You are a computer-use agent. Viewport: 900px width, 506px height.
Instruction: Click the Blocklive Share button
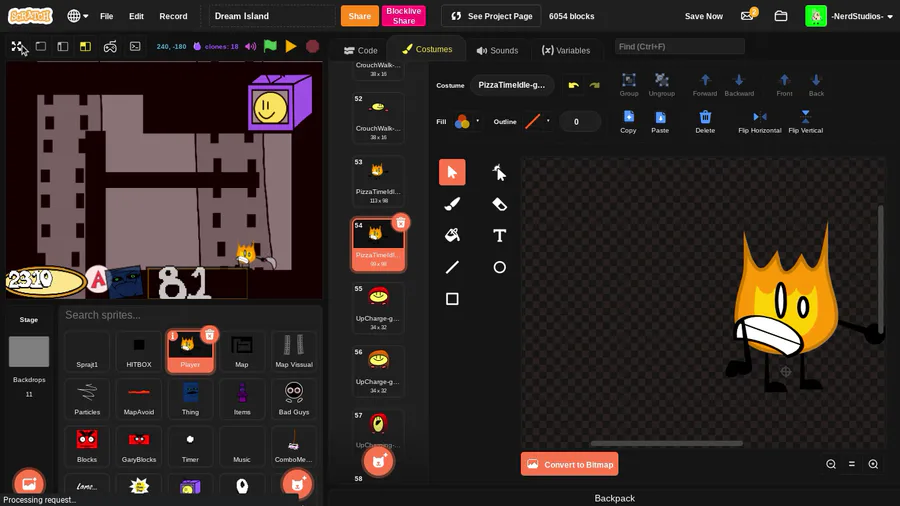(404, 16)
